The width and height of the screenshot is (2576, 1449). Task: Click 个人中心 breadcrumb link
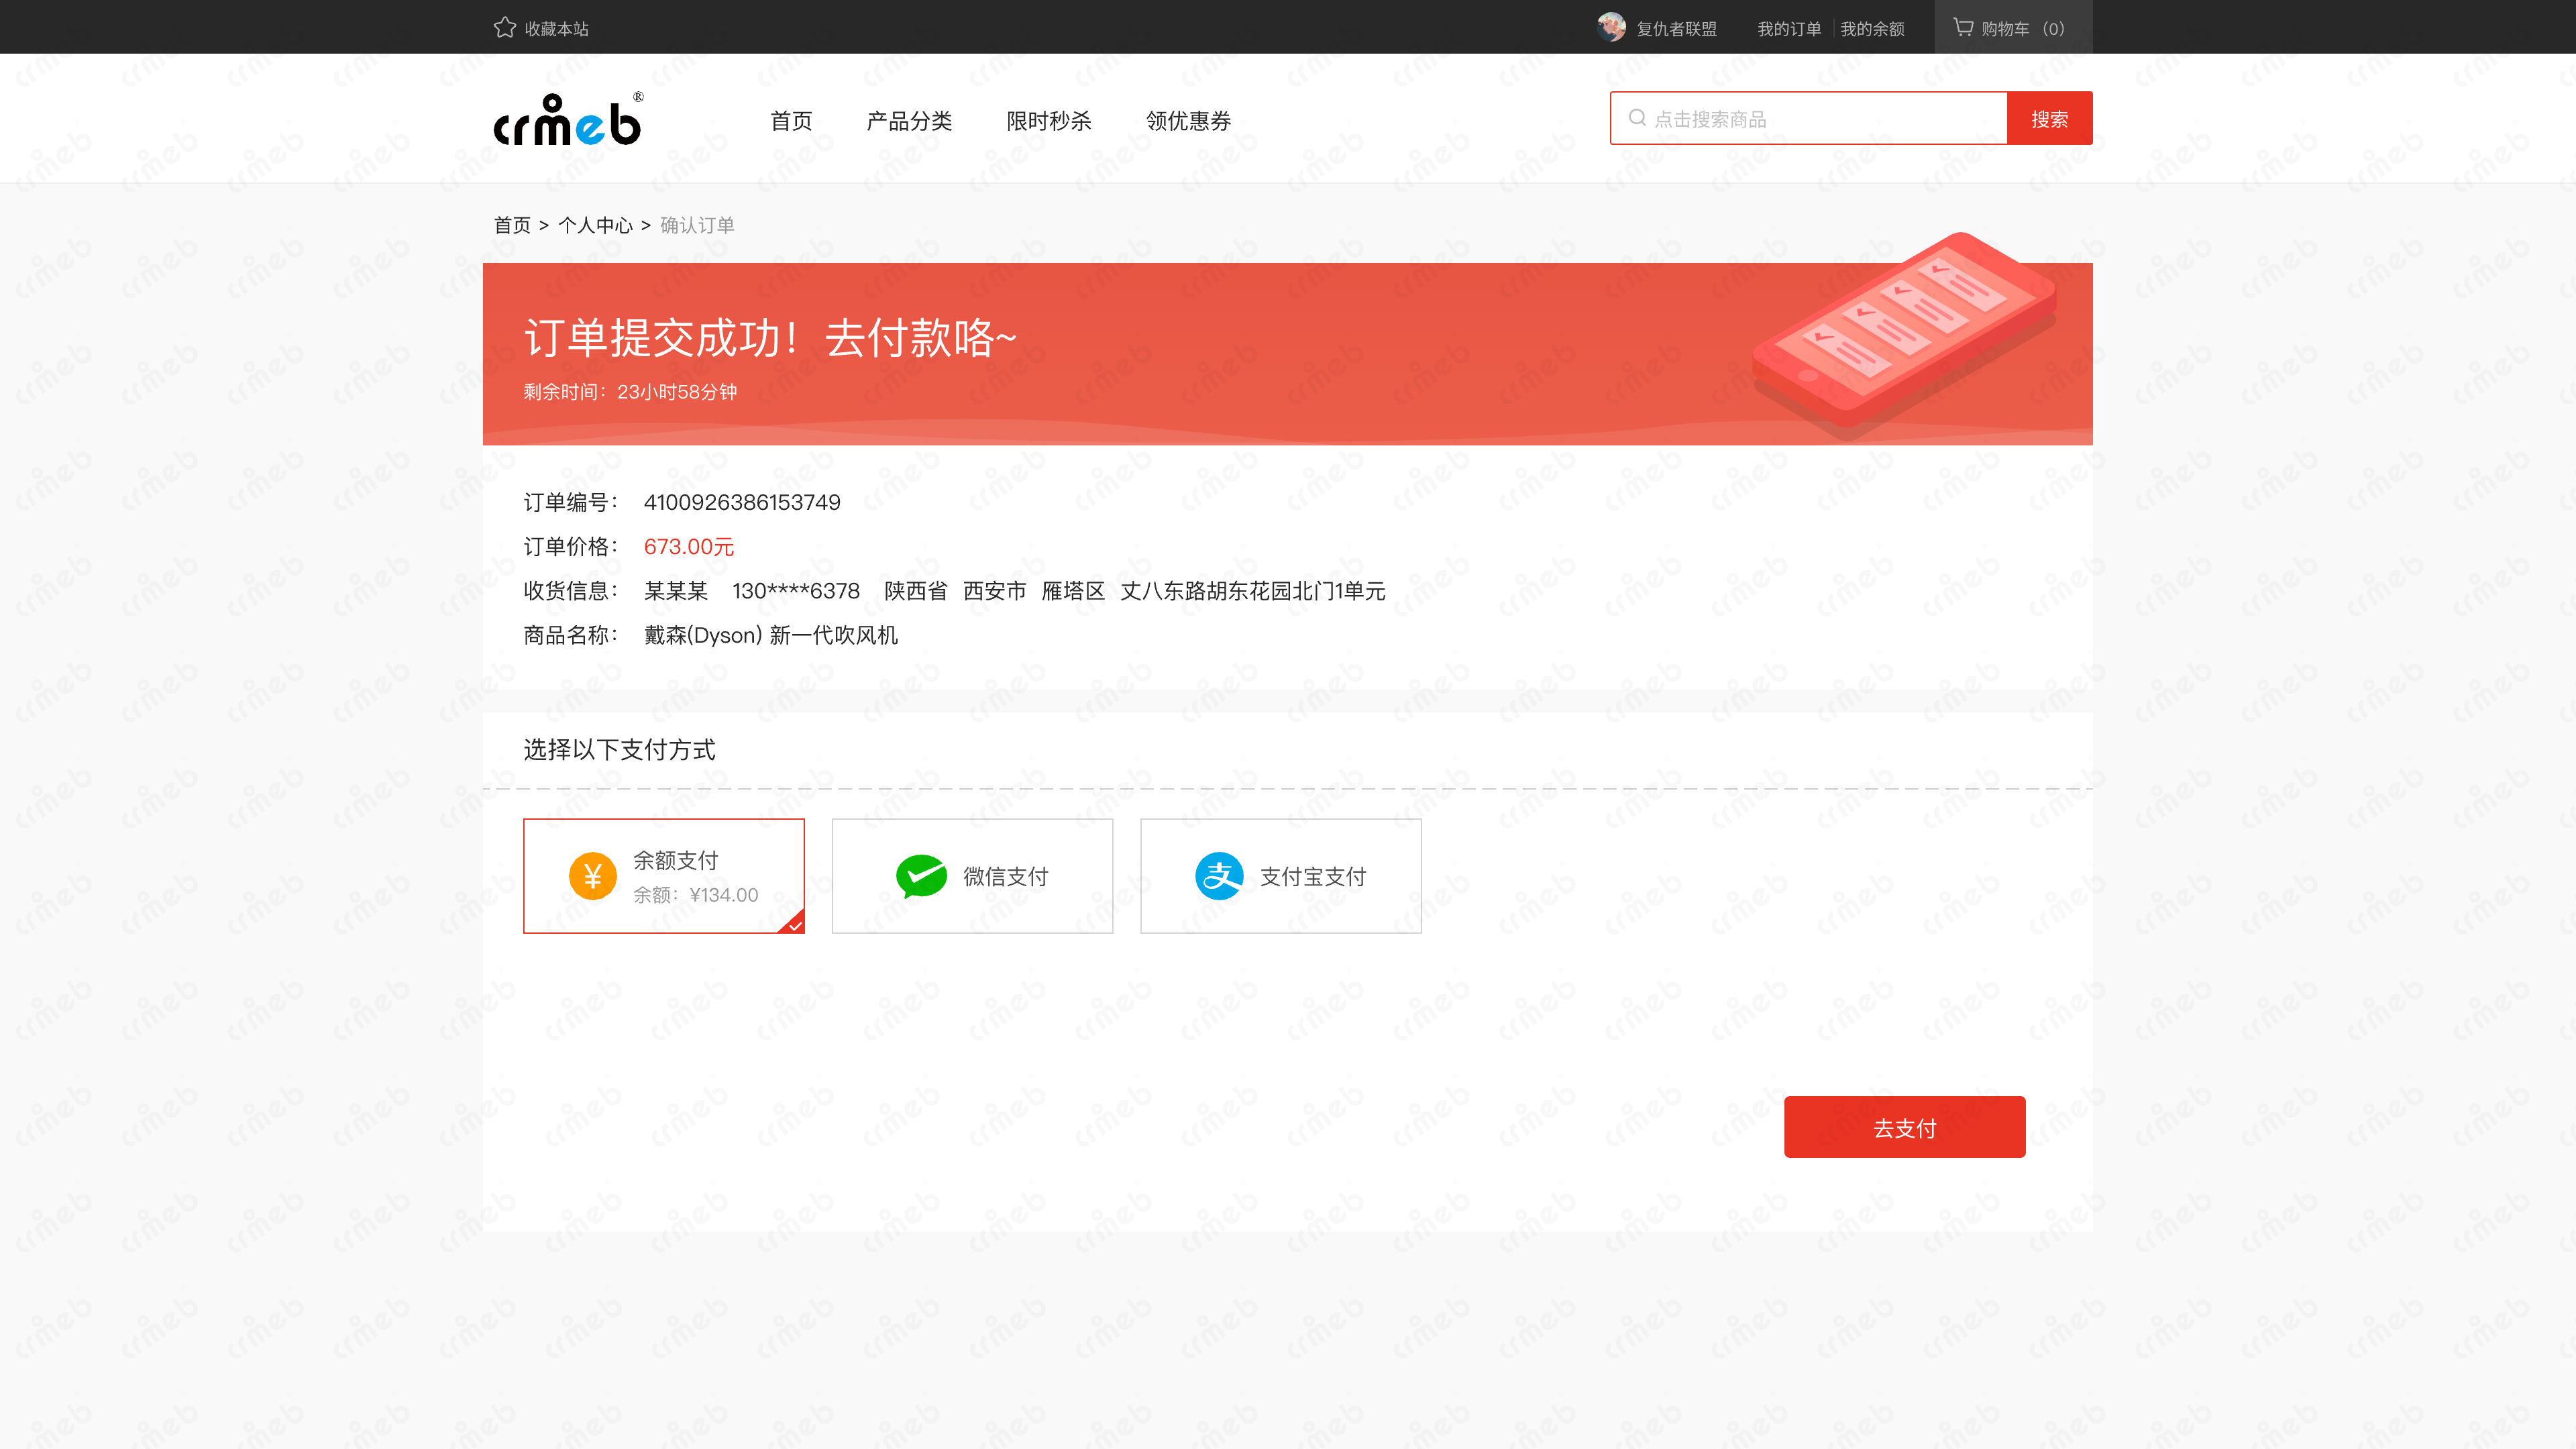tap(595, 225)
